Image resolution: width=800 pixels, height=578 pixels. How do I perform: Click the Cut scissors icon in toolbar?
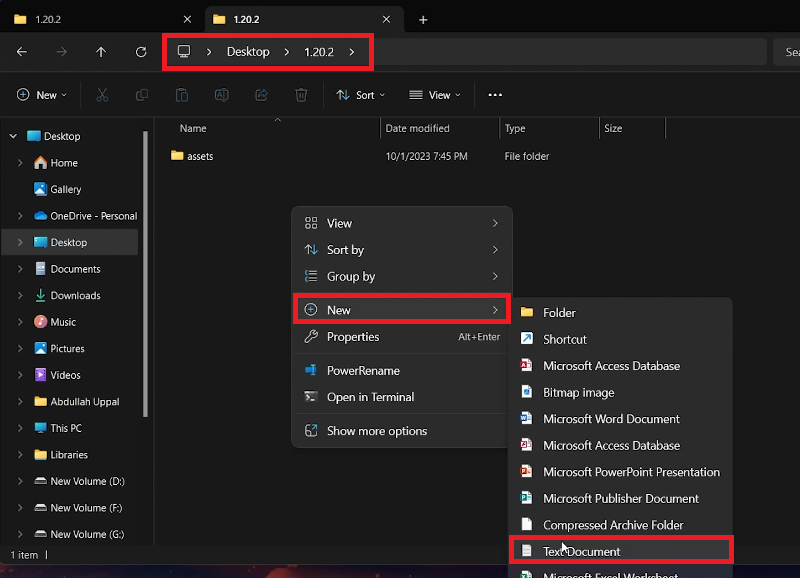pyautogui.click(x=102, y=95)
